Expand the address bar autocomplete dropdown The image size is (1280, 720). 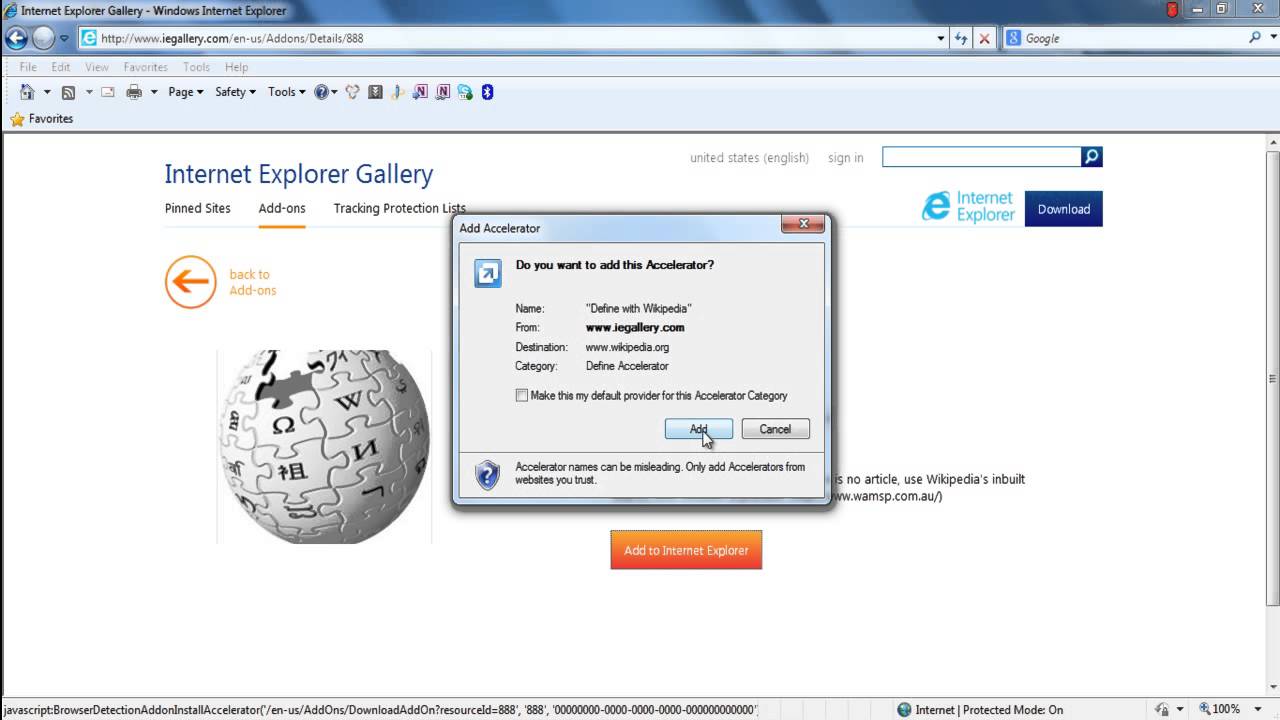[x=941, y=38]
